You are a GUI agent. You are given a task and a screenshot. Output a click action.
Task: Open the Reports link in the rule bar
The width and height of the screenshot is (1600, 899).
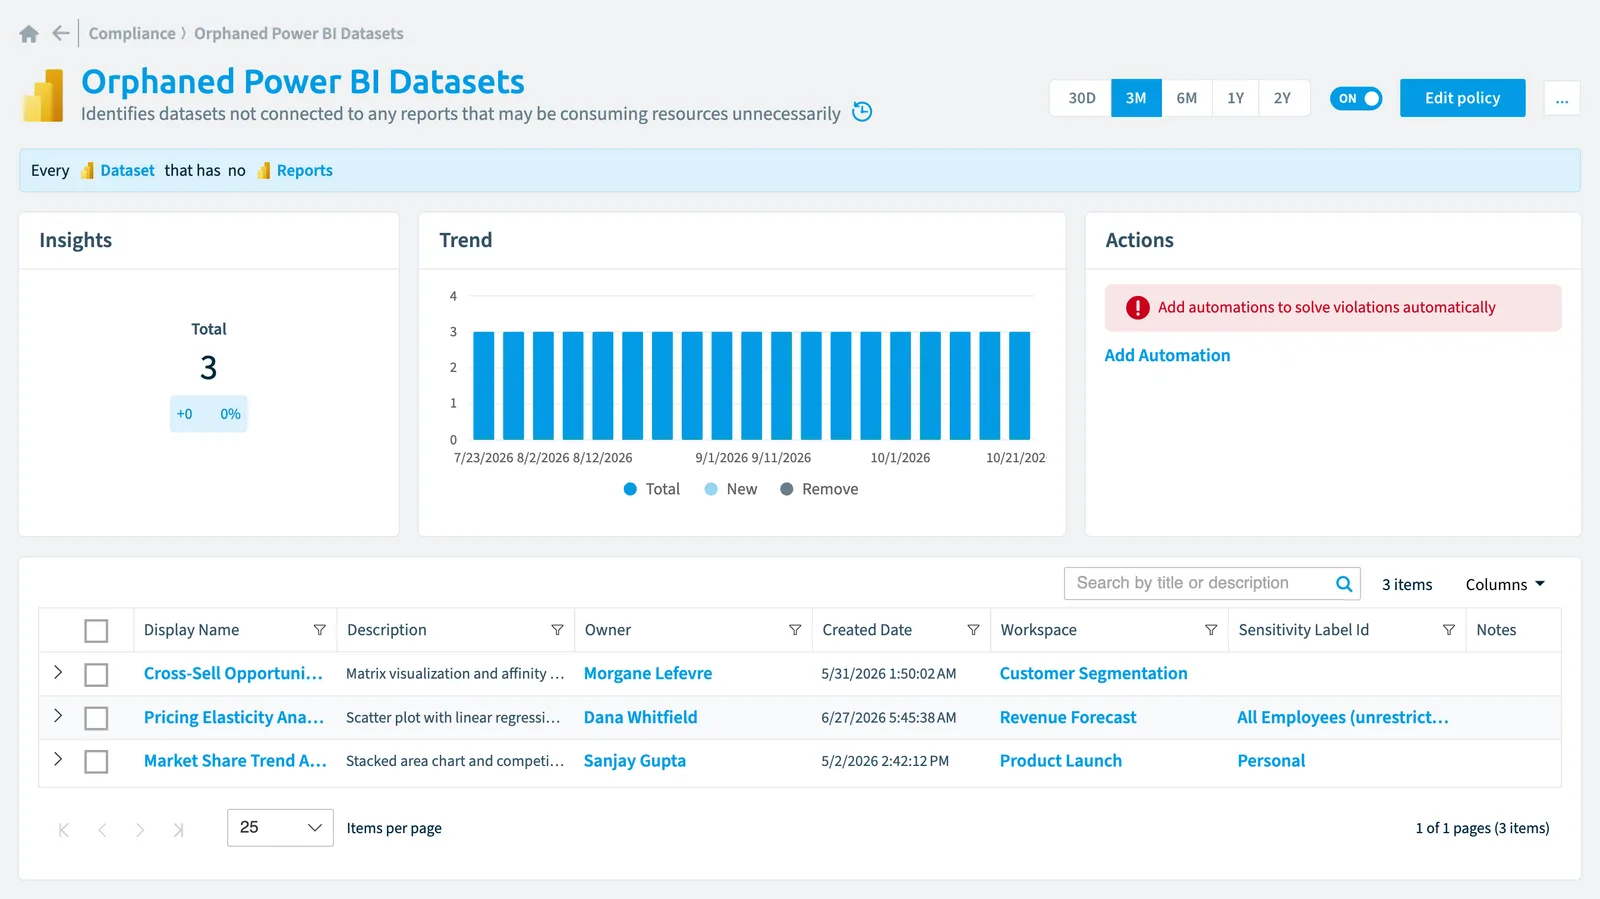coord(304,171)
